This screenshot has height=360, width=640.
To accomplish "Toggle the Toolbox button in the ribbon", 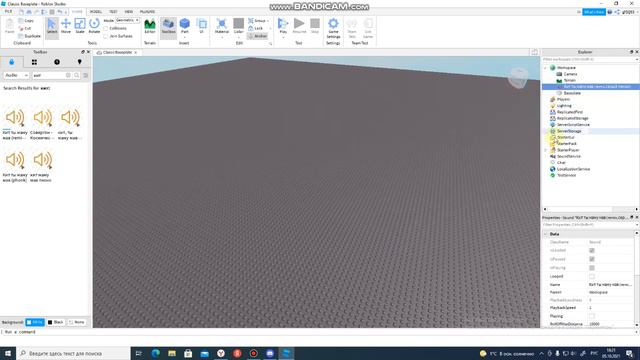I will (x=168, y=27).
